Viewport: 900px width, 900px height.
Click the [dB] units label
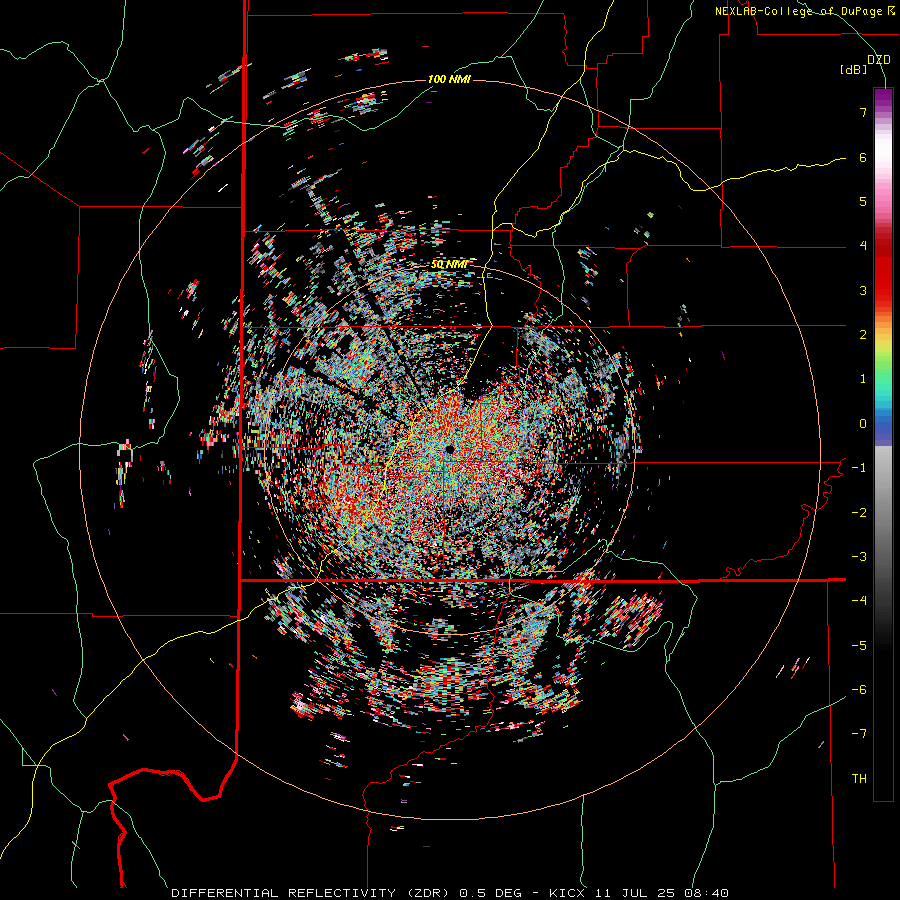pos(854,70)
